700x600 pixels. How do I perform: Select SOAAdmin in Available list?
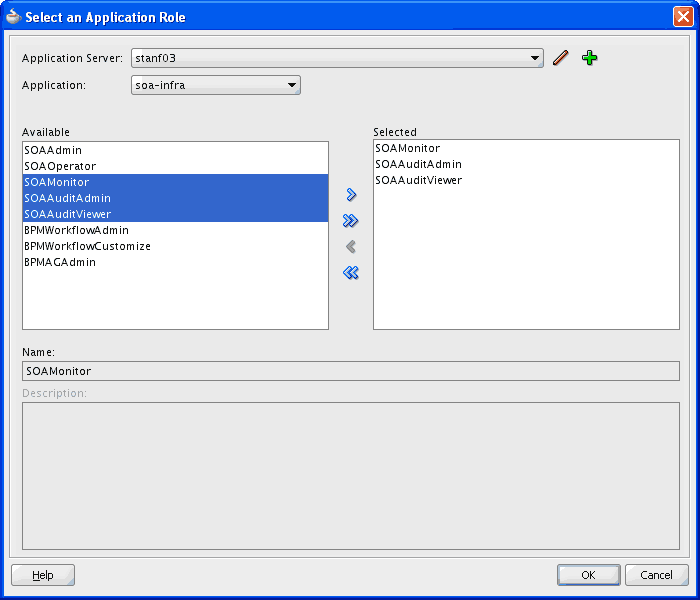pyautogui.click(x=175, y=150)
